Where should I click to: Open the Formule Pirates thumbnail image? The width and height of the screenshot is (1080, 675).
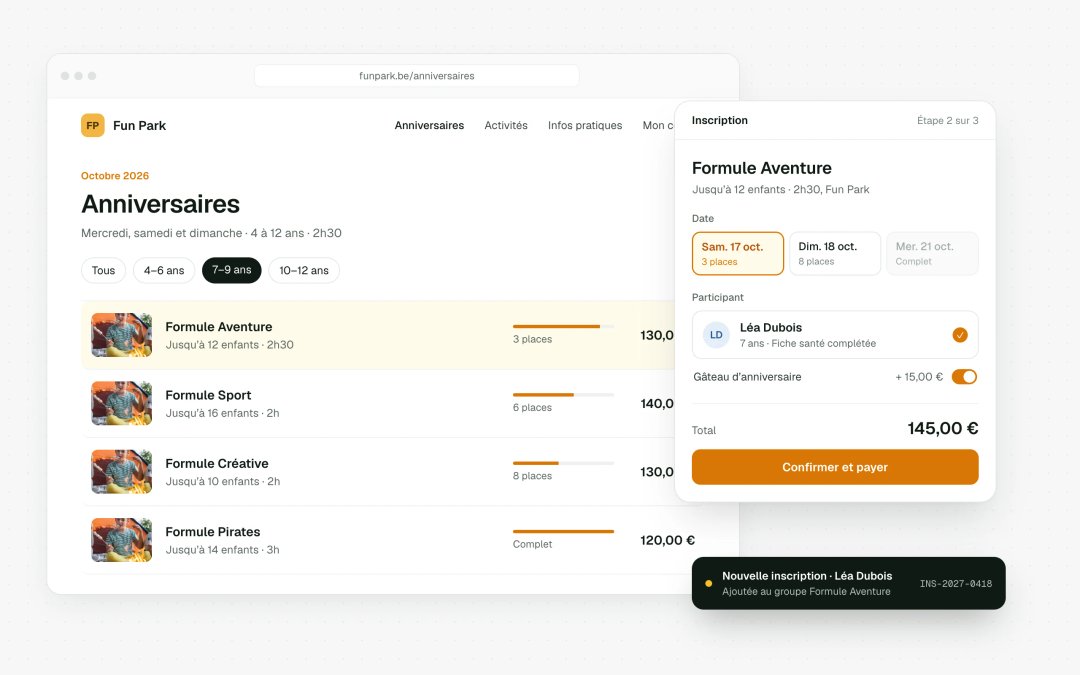pos(122,539)
